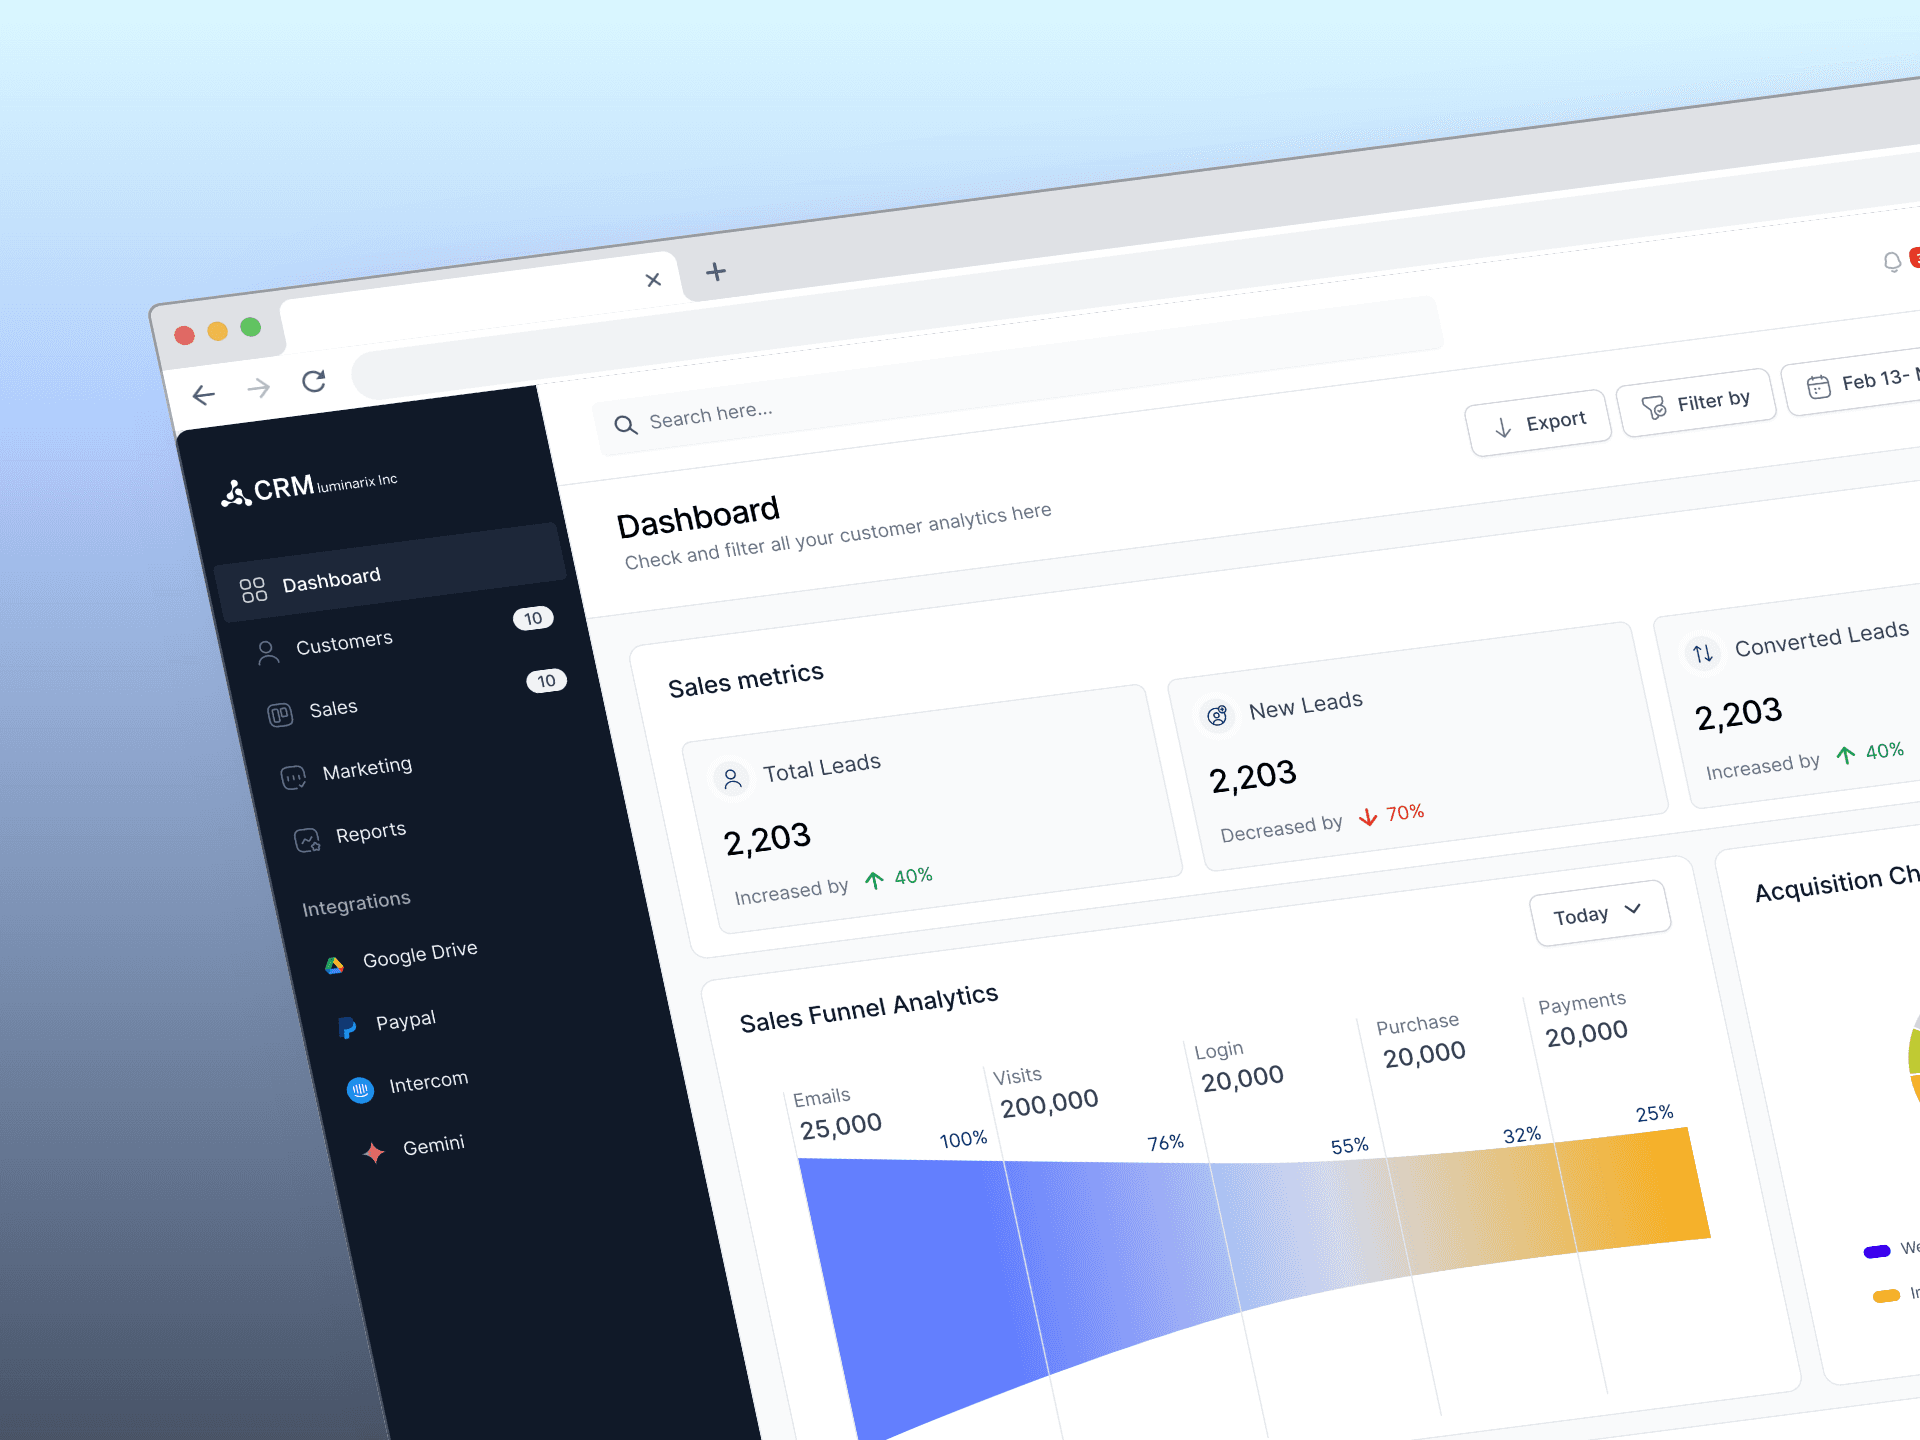Click the Total Leads person icon
Screen dimensions: 1920x1440
[x=732, y=778]
